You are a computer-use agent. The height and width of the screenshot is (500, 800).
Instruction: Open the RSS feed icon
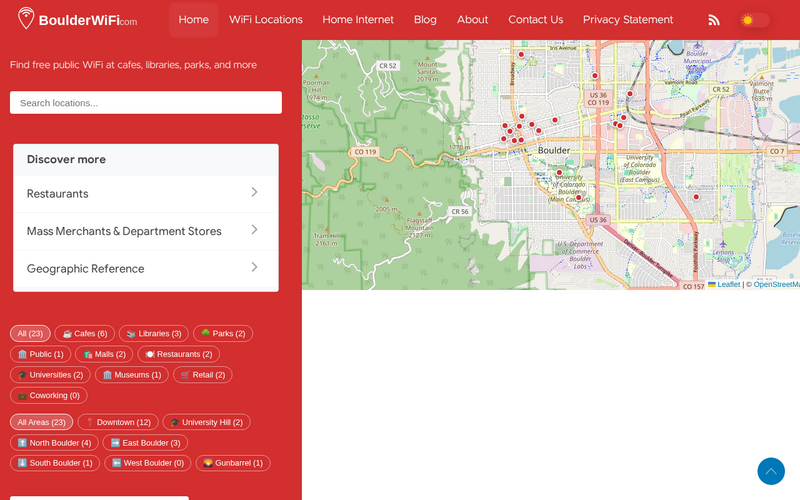click(714, 20)
